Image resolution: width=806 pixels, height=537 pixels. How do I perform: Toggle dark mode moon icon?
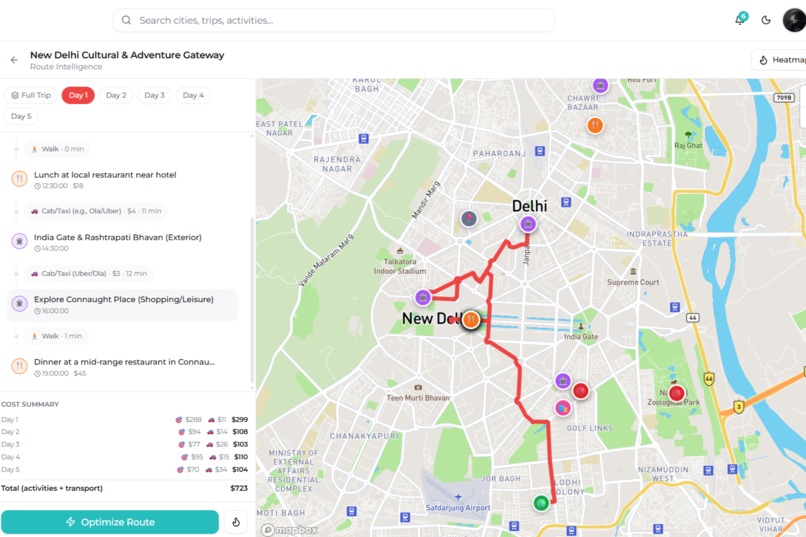tap(766, 20)
